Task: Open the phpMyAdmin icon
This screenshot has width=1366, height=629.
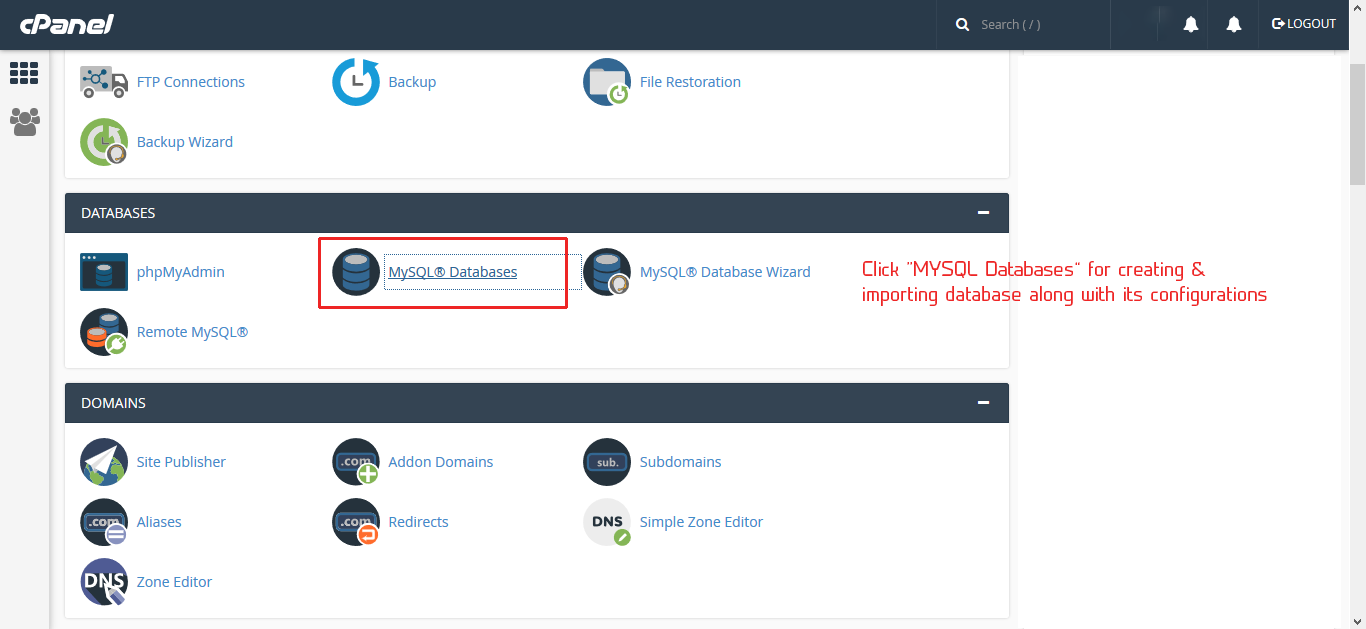Action: (104, 272)
